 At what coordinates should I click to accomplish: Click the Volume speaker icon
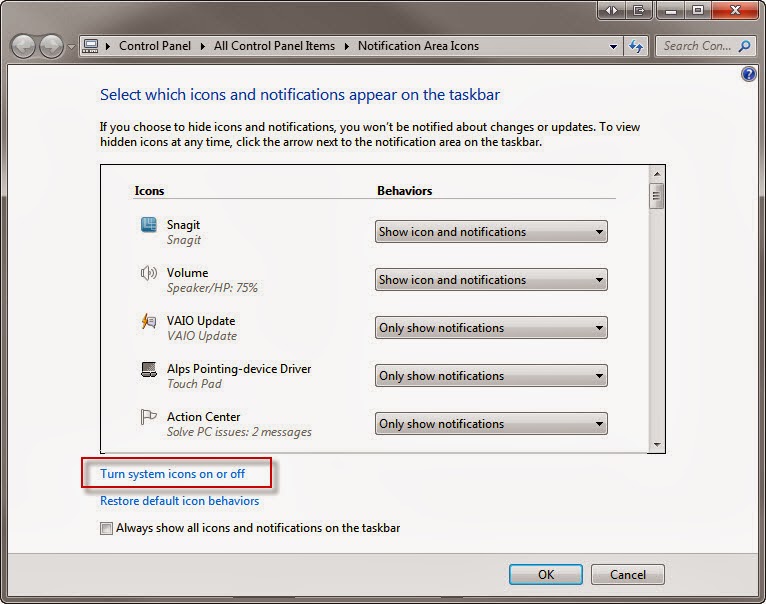(149, 273)
